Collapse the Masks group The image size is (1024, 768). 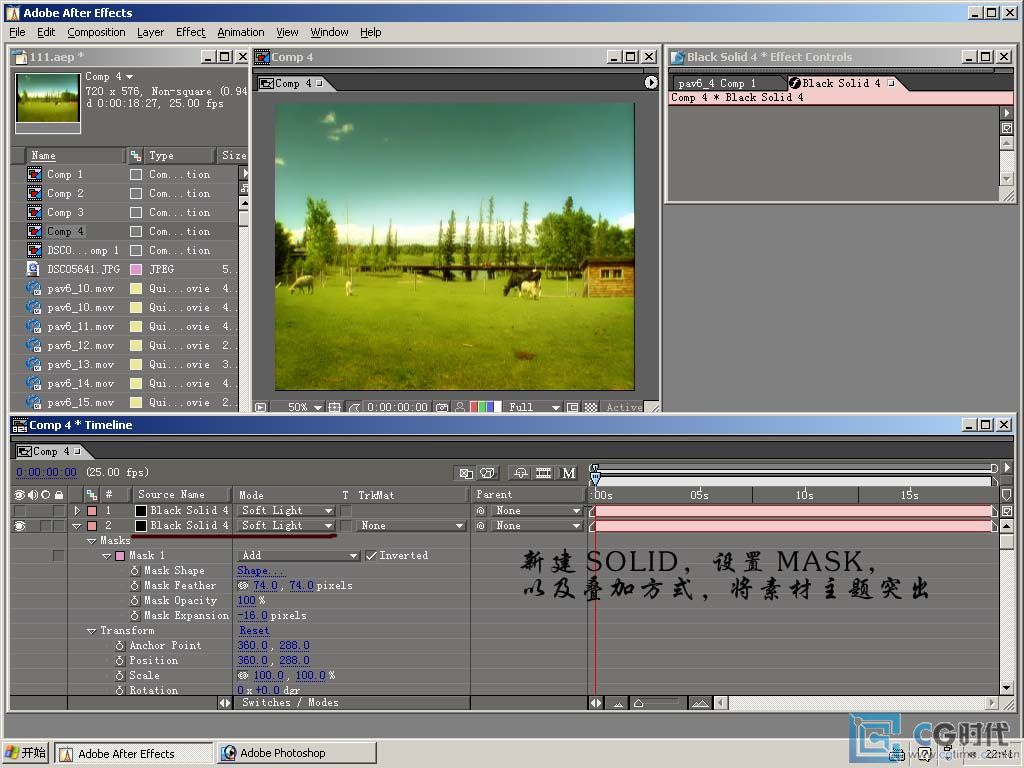[91, 541]
